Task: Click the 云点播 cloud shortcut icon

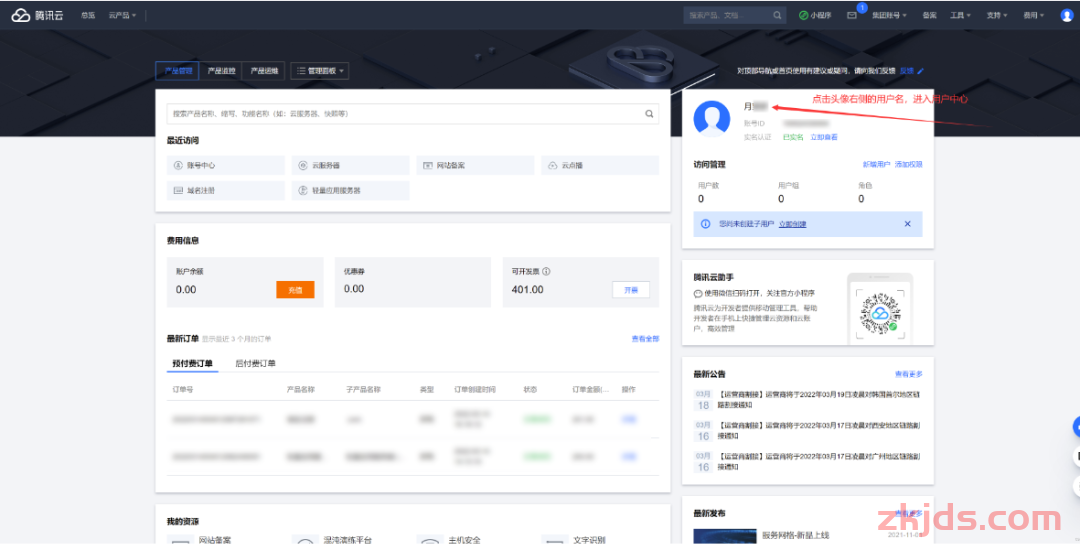Action: pos(552,165)
